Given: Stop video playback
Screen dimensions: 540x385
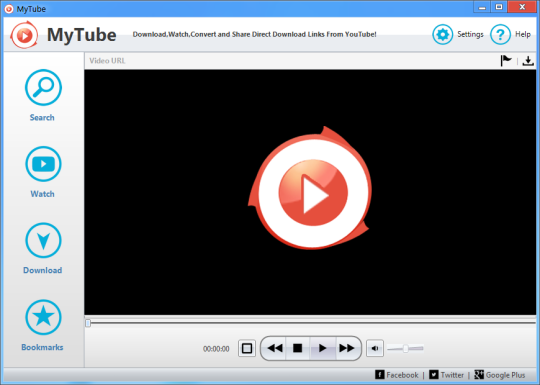Looking at the screenshot, I should (x=298, y=348).
